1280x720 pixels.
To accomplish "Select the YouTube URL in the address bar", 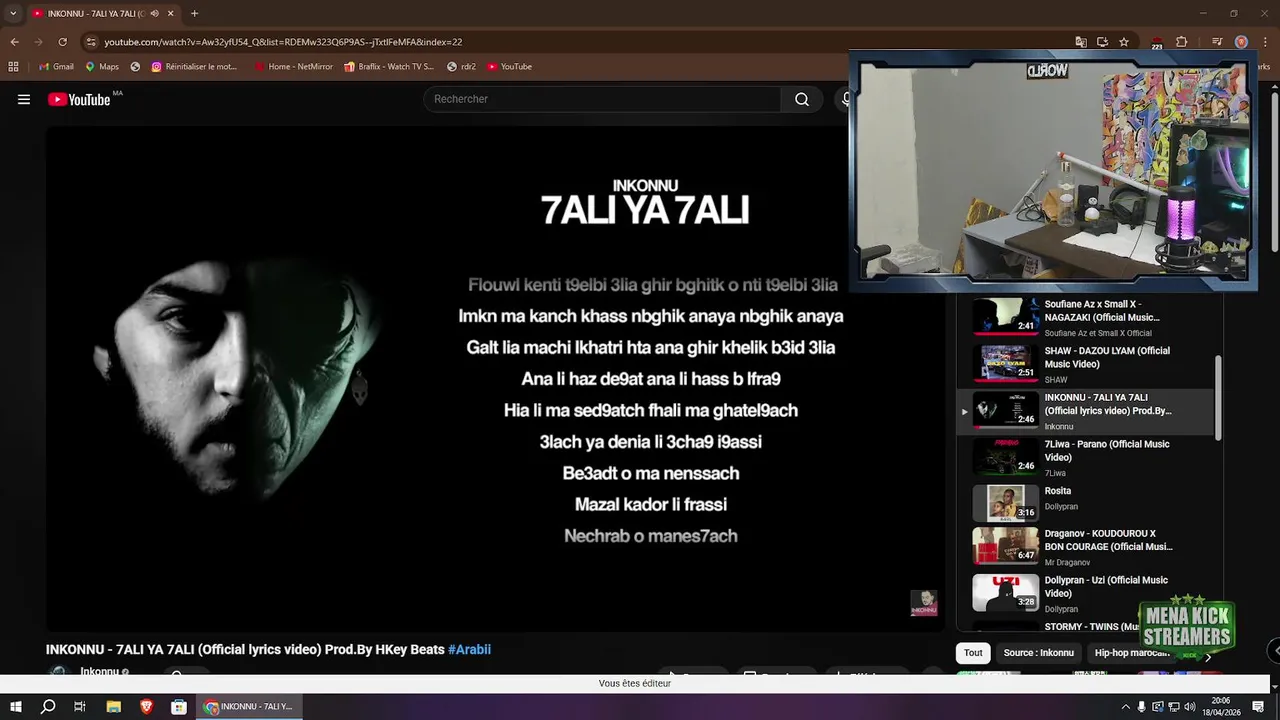I will (x=283, y=42).
